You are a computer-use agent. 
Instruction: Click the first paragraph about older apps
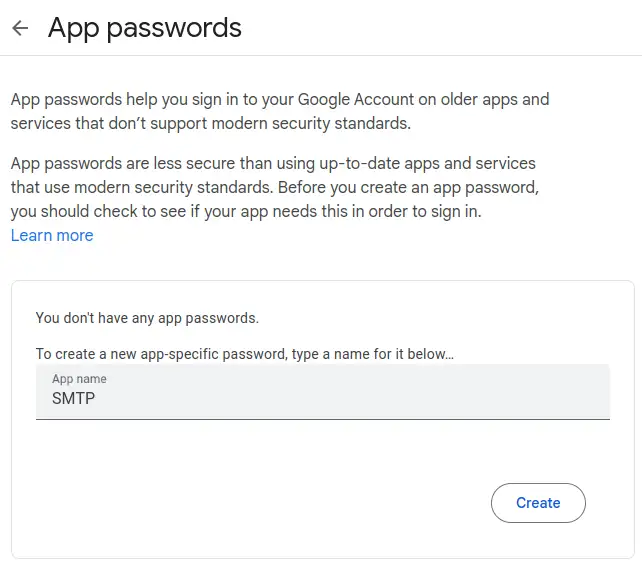[280, 111]
